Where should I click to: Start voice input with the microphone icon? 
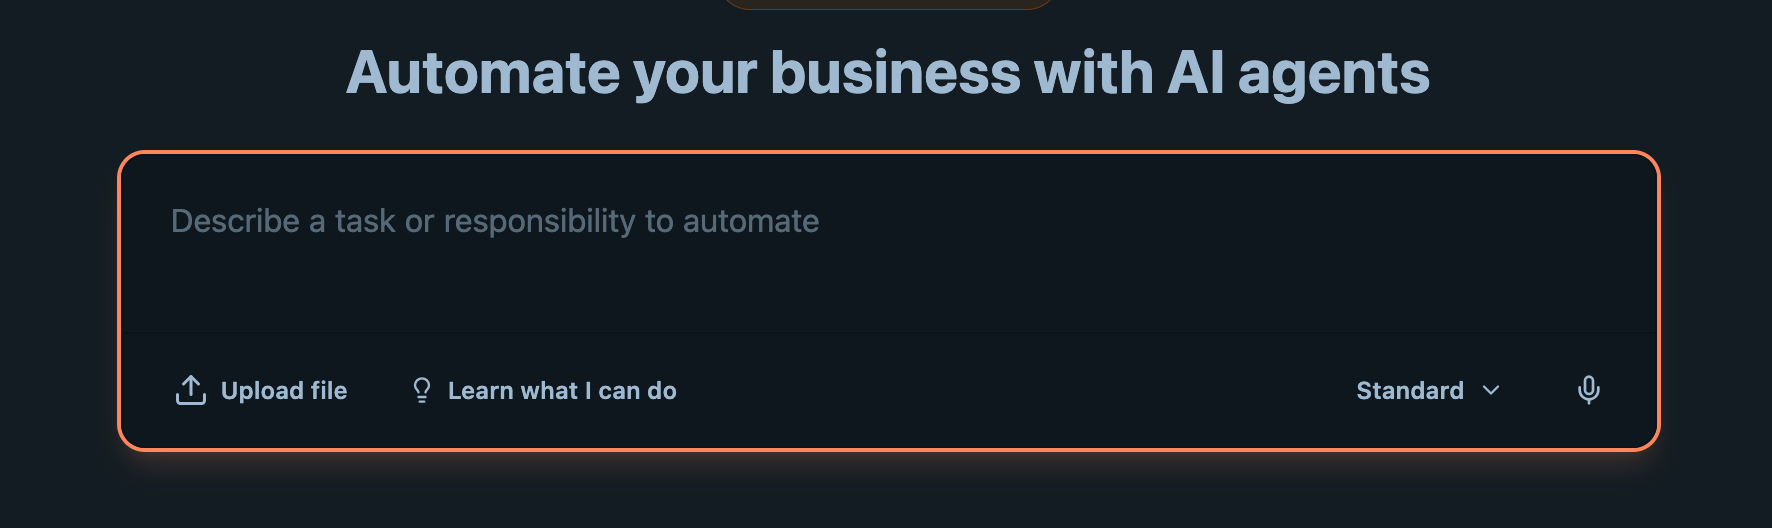(x=1588, y=390)
